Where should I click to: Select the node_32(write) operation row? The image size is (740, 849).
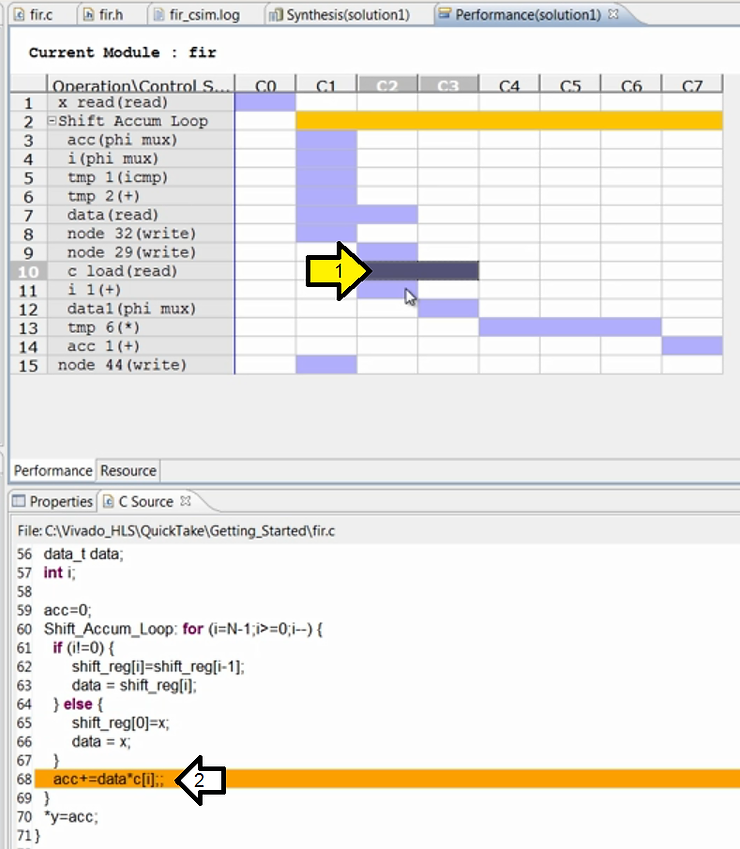click(x=141, y=233)
